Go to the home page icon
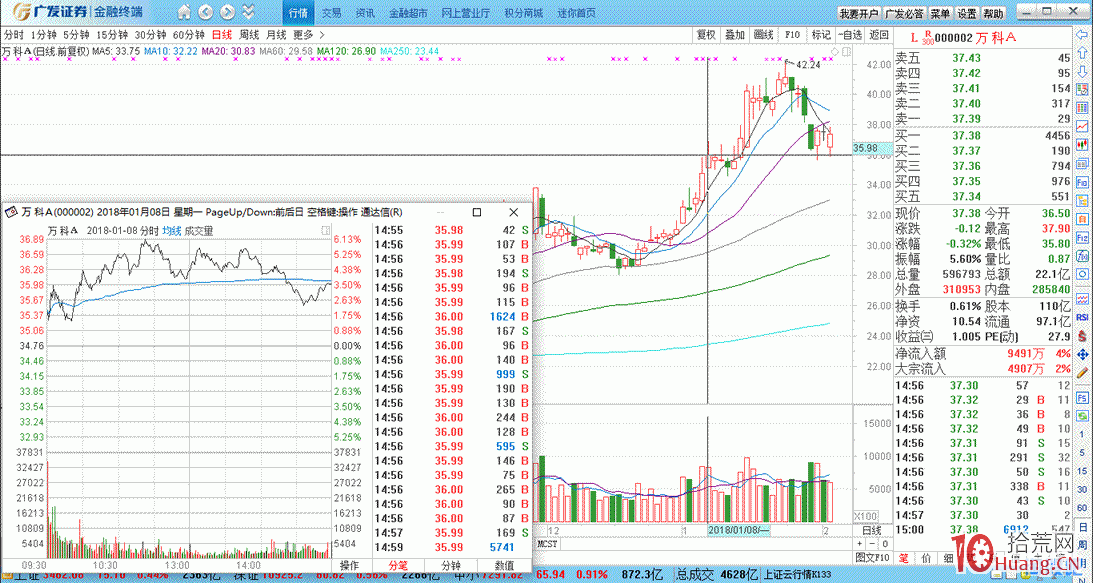The width and height of the screenshot is (1093, 583). tap(183, 12)
